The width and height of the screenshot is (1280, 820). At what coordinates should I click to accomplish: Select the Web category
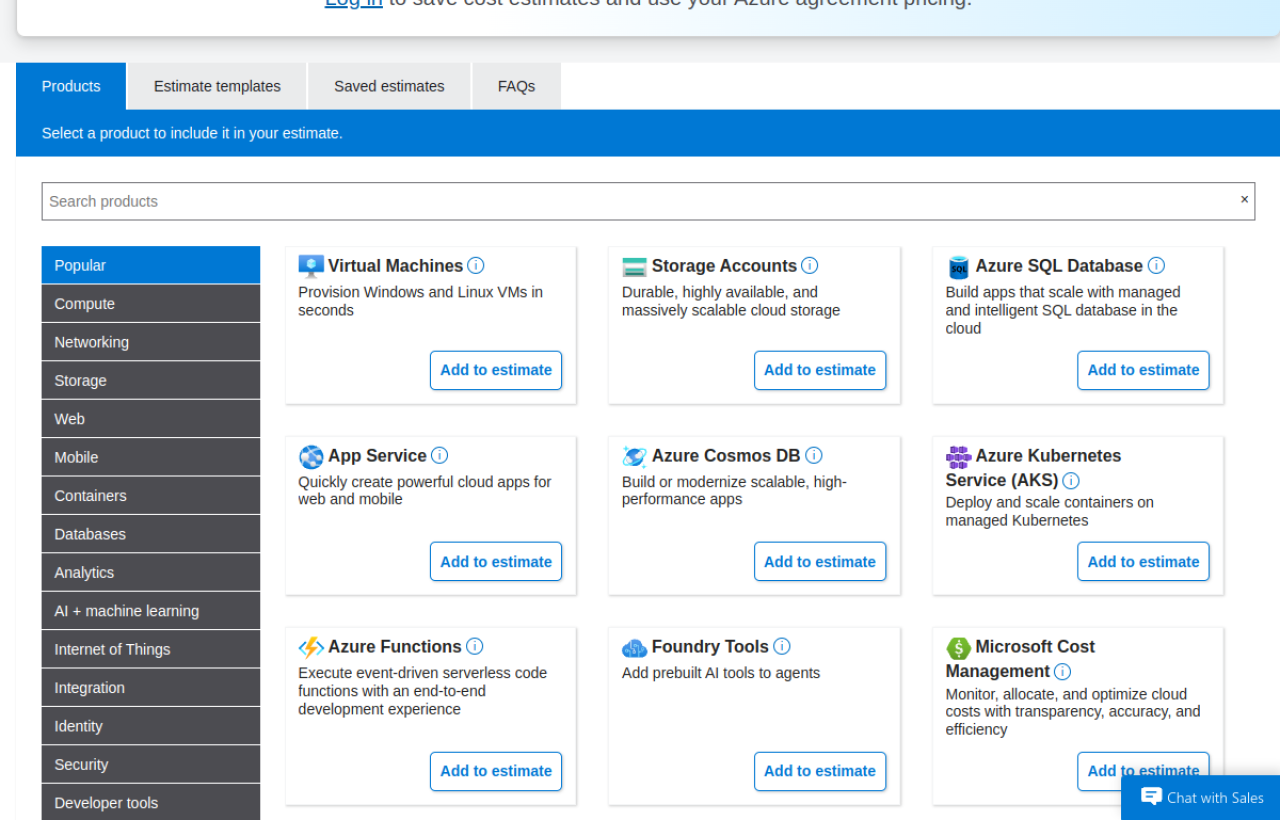tap(151, 419)
